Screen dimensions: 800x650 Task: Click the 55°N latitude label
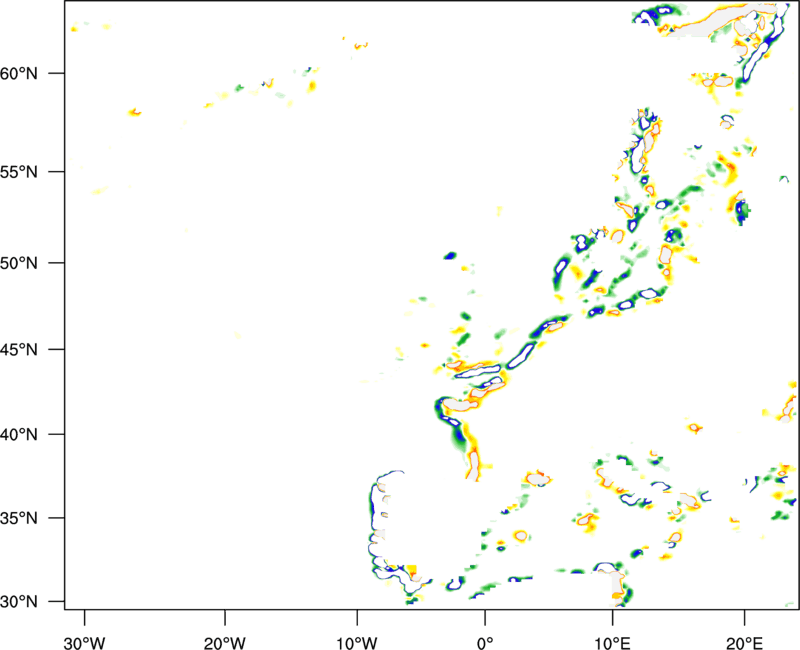pyautogui.click(x=19, y=172)
